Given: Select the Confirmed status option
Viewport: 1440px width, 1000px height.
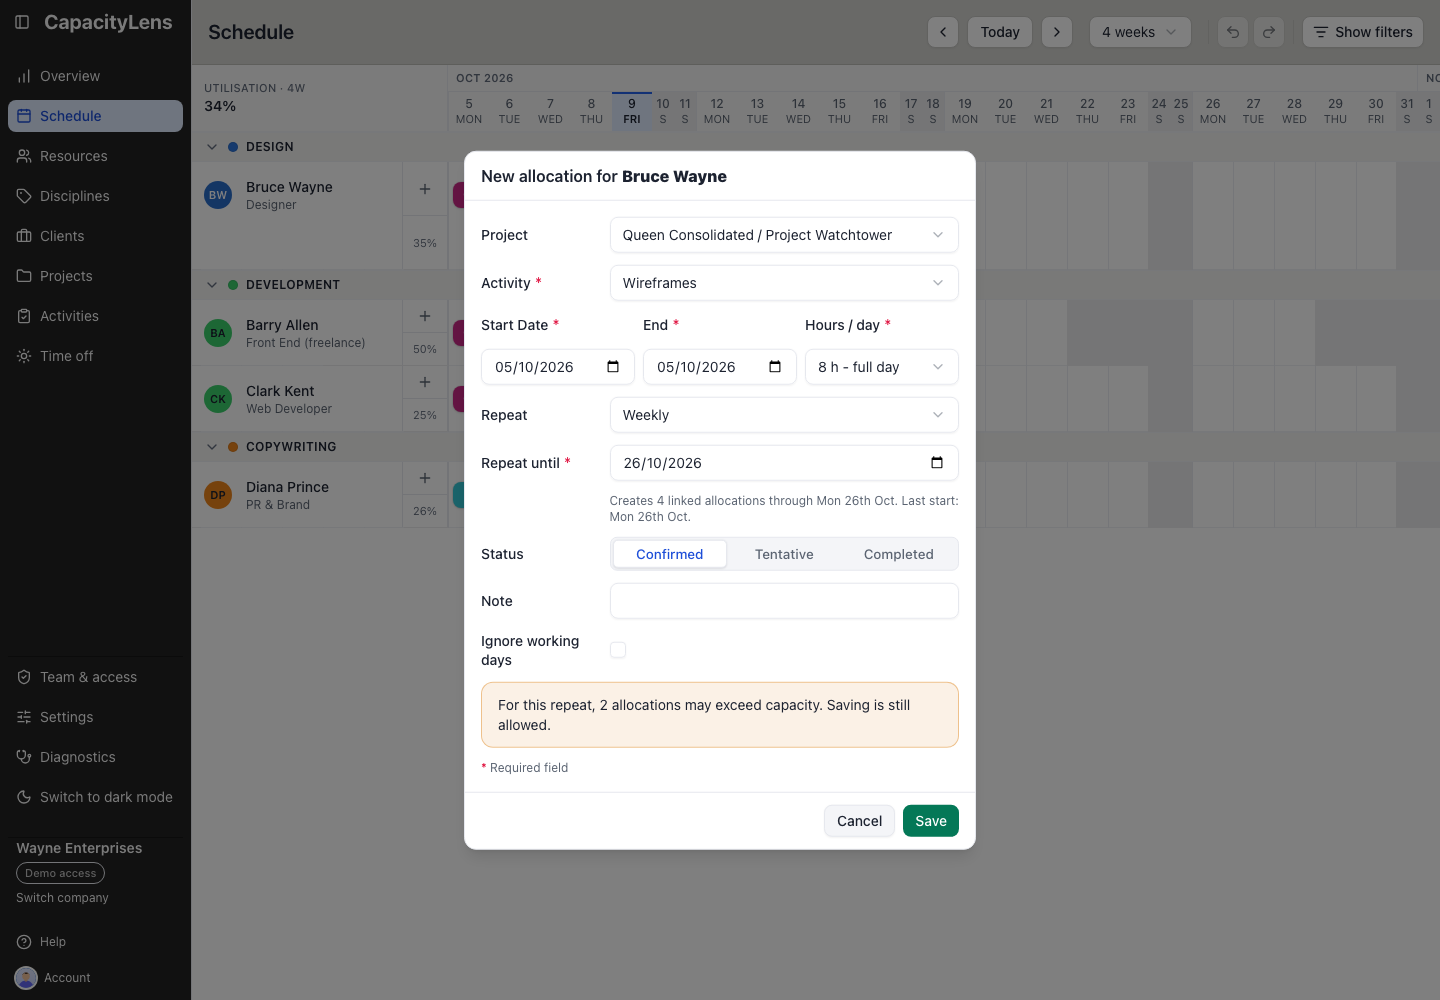Looking at the screenshot, I should point(669,554).
